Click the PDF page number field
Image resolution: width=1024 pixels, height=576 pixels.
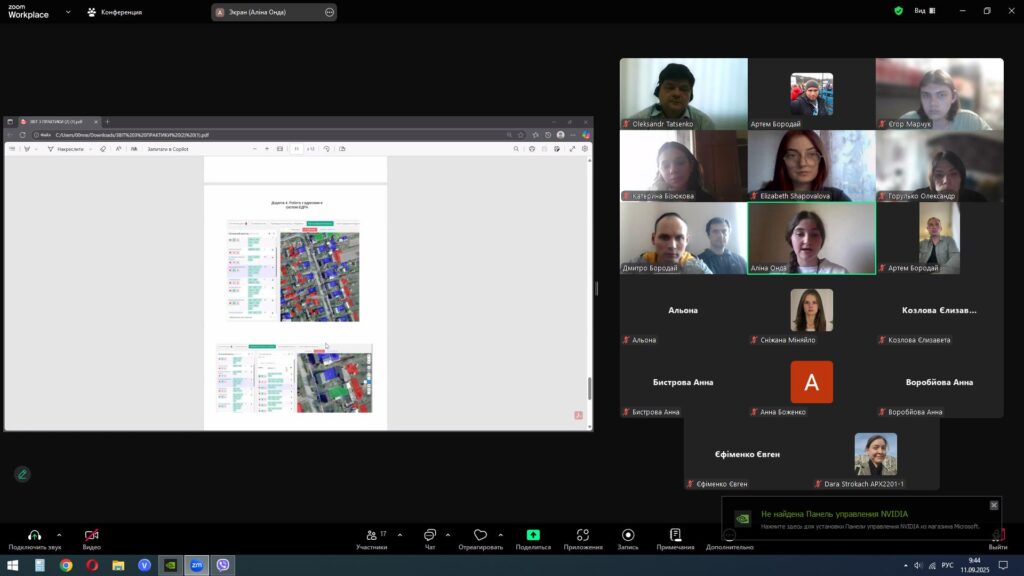[x=296, y=149]
